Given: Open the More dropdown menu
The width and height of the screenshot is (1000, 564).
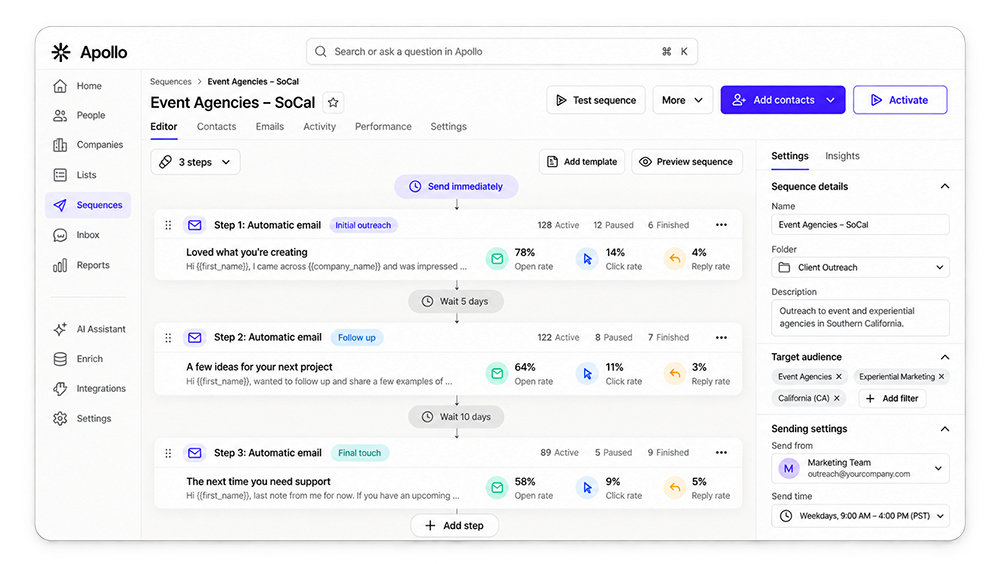Looking at the screenshot, I should [682, 100].
